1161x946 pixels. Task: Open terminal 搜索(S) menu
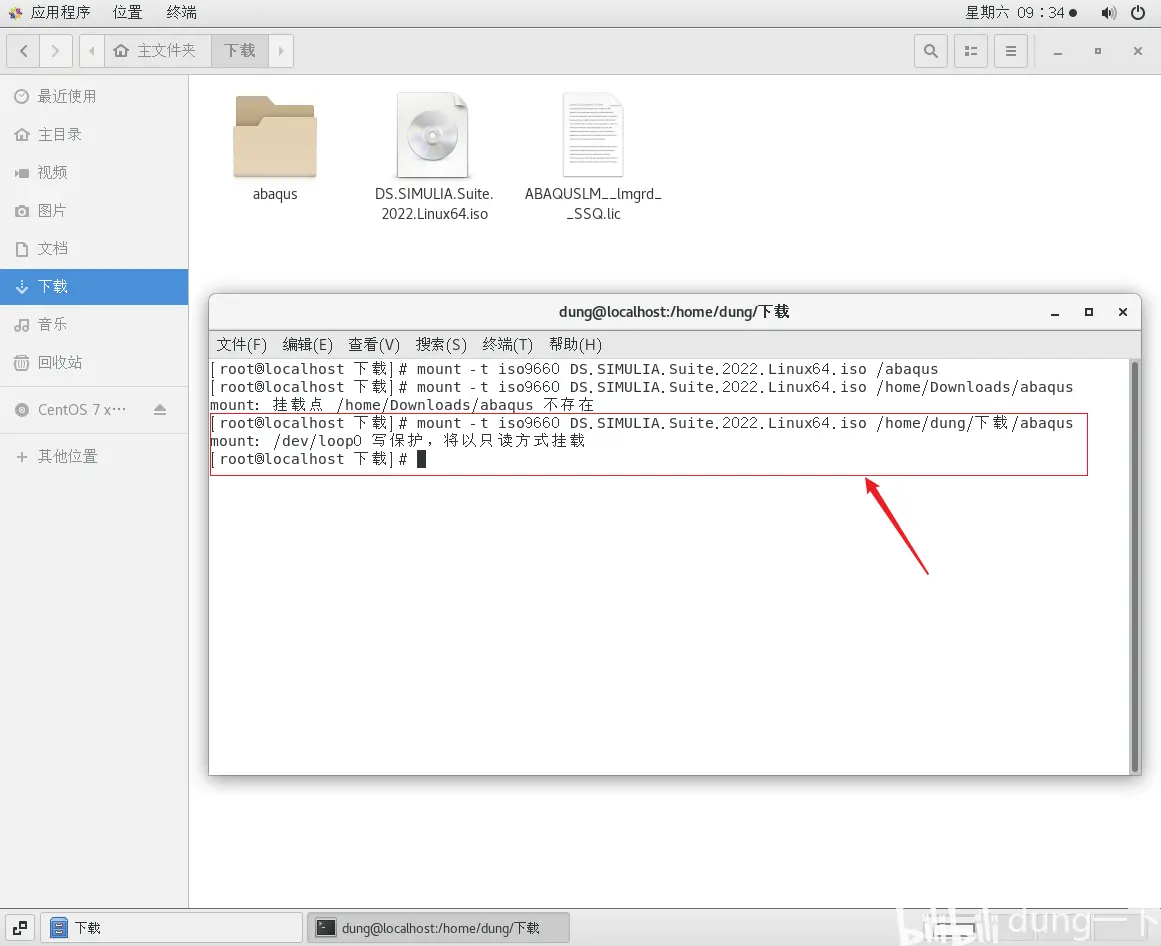441,345
